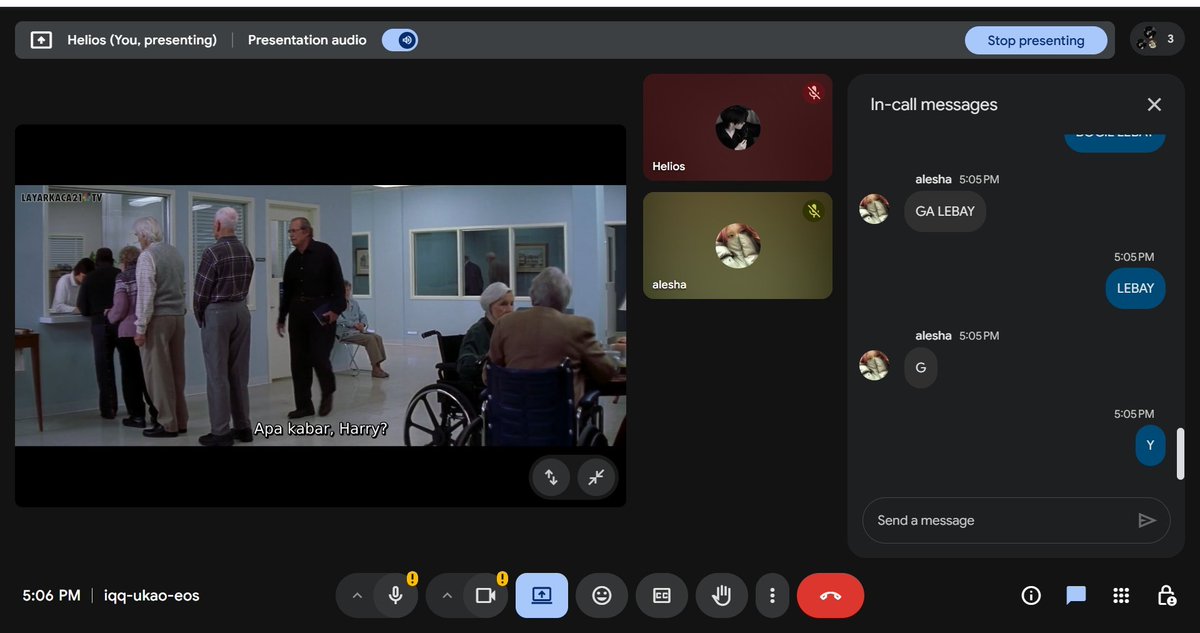
Task: Toggle closed captions
Action: click(x=661, y=595)
